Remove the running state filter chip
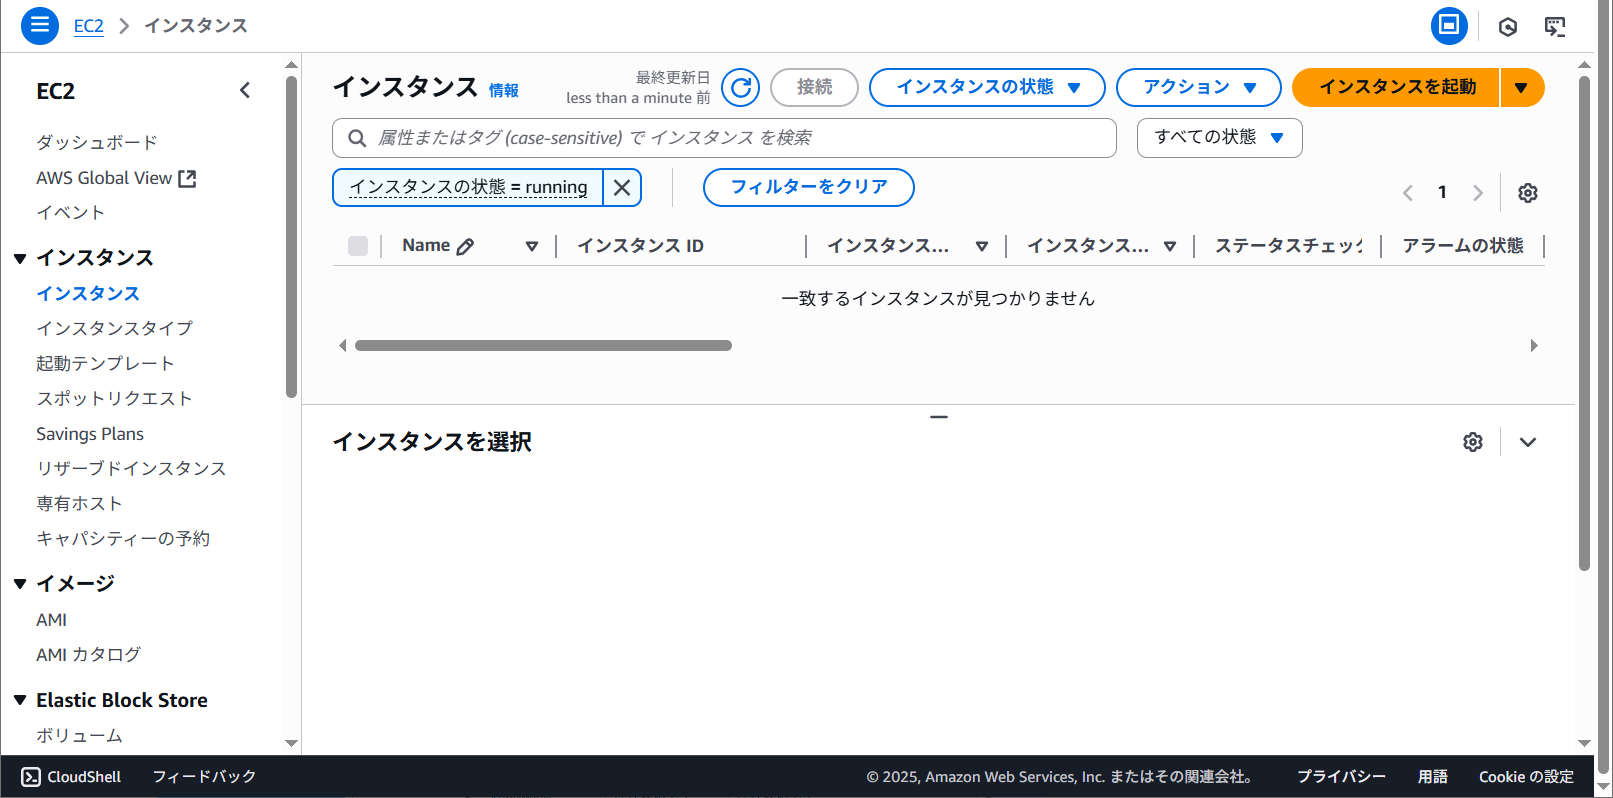1613x798 pixels. tap(622, 187)
